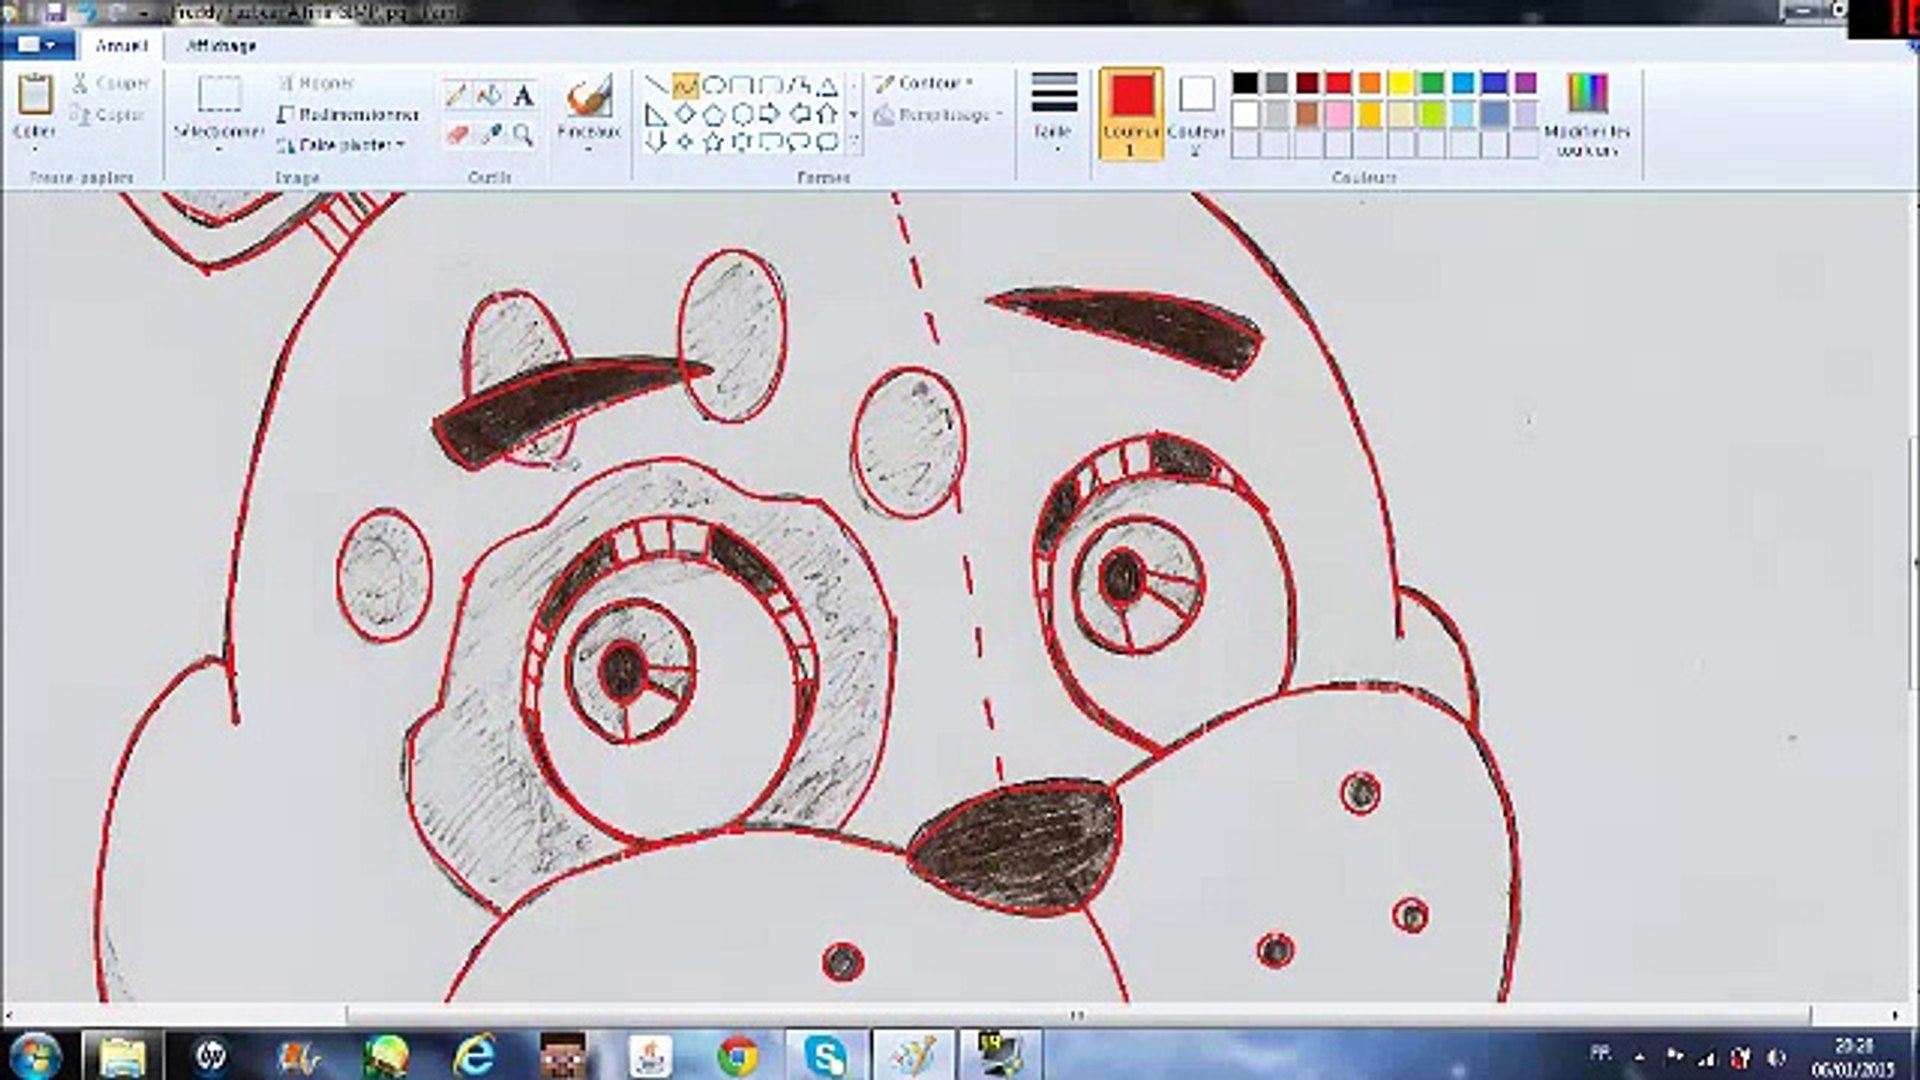Click the Coller clipboard paste icon
The height and width of the screenshot is (1080, 1920).
tap(35, 95)
